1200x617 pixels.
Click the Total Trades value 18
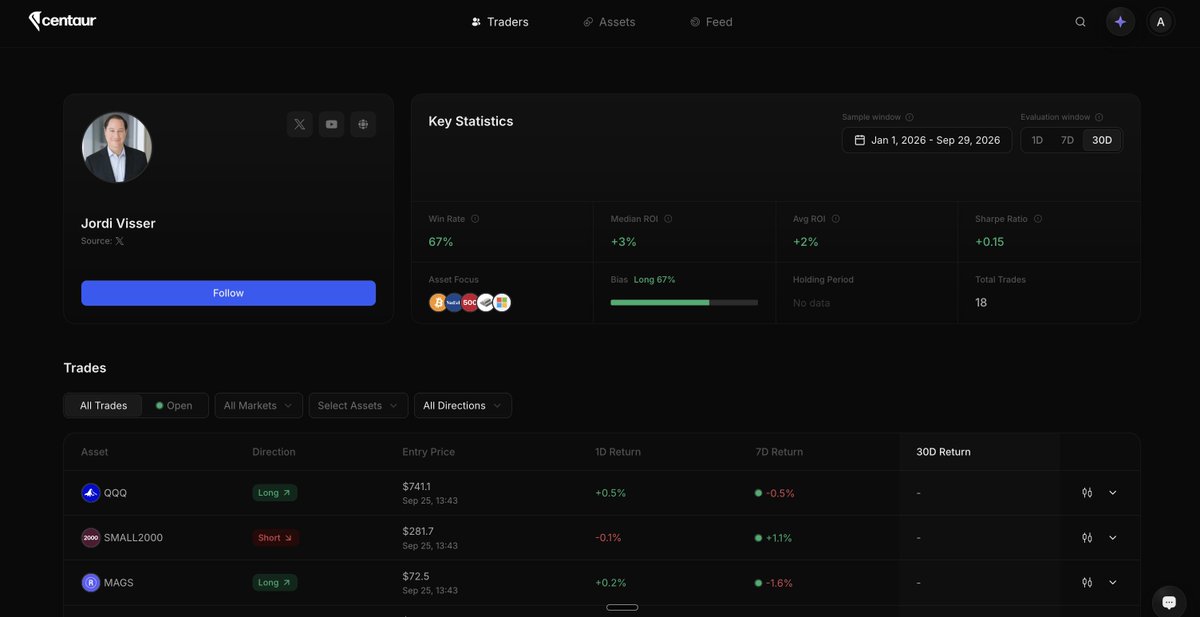pyautogui.click(x=981, y=302)
